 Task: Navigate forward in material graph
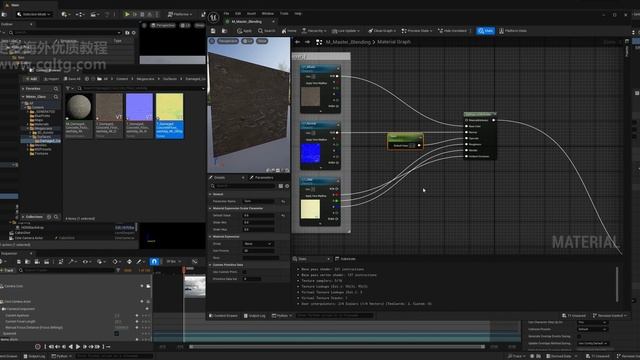tap(307, 42)
